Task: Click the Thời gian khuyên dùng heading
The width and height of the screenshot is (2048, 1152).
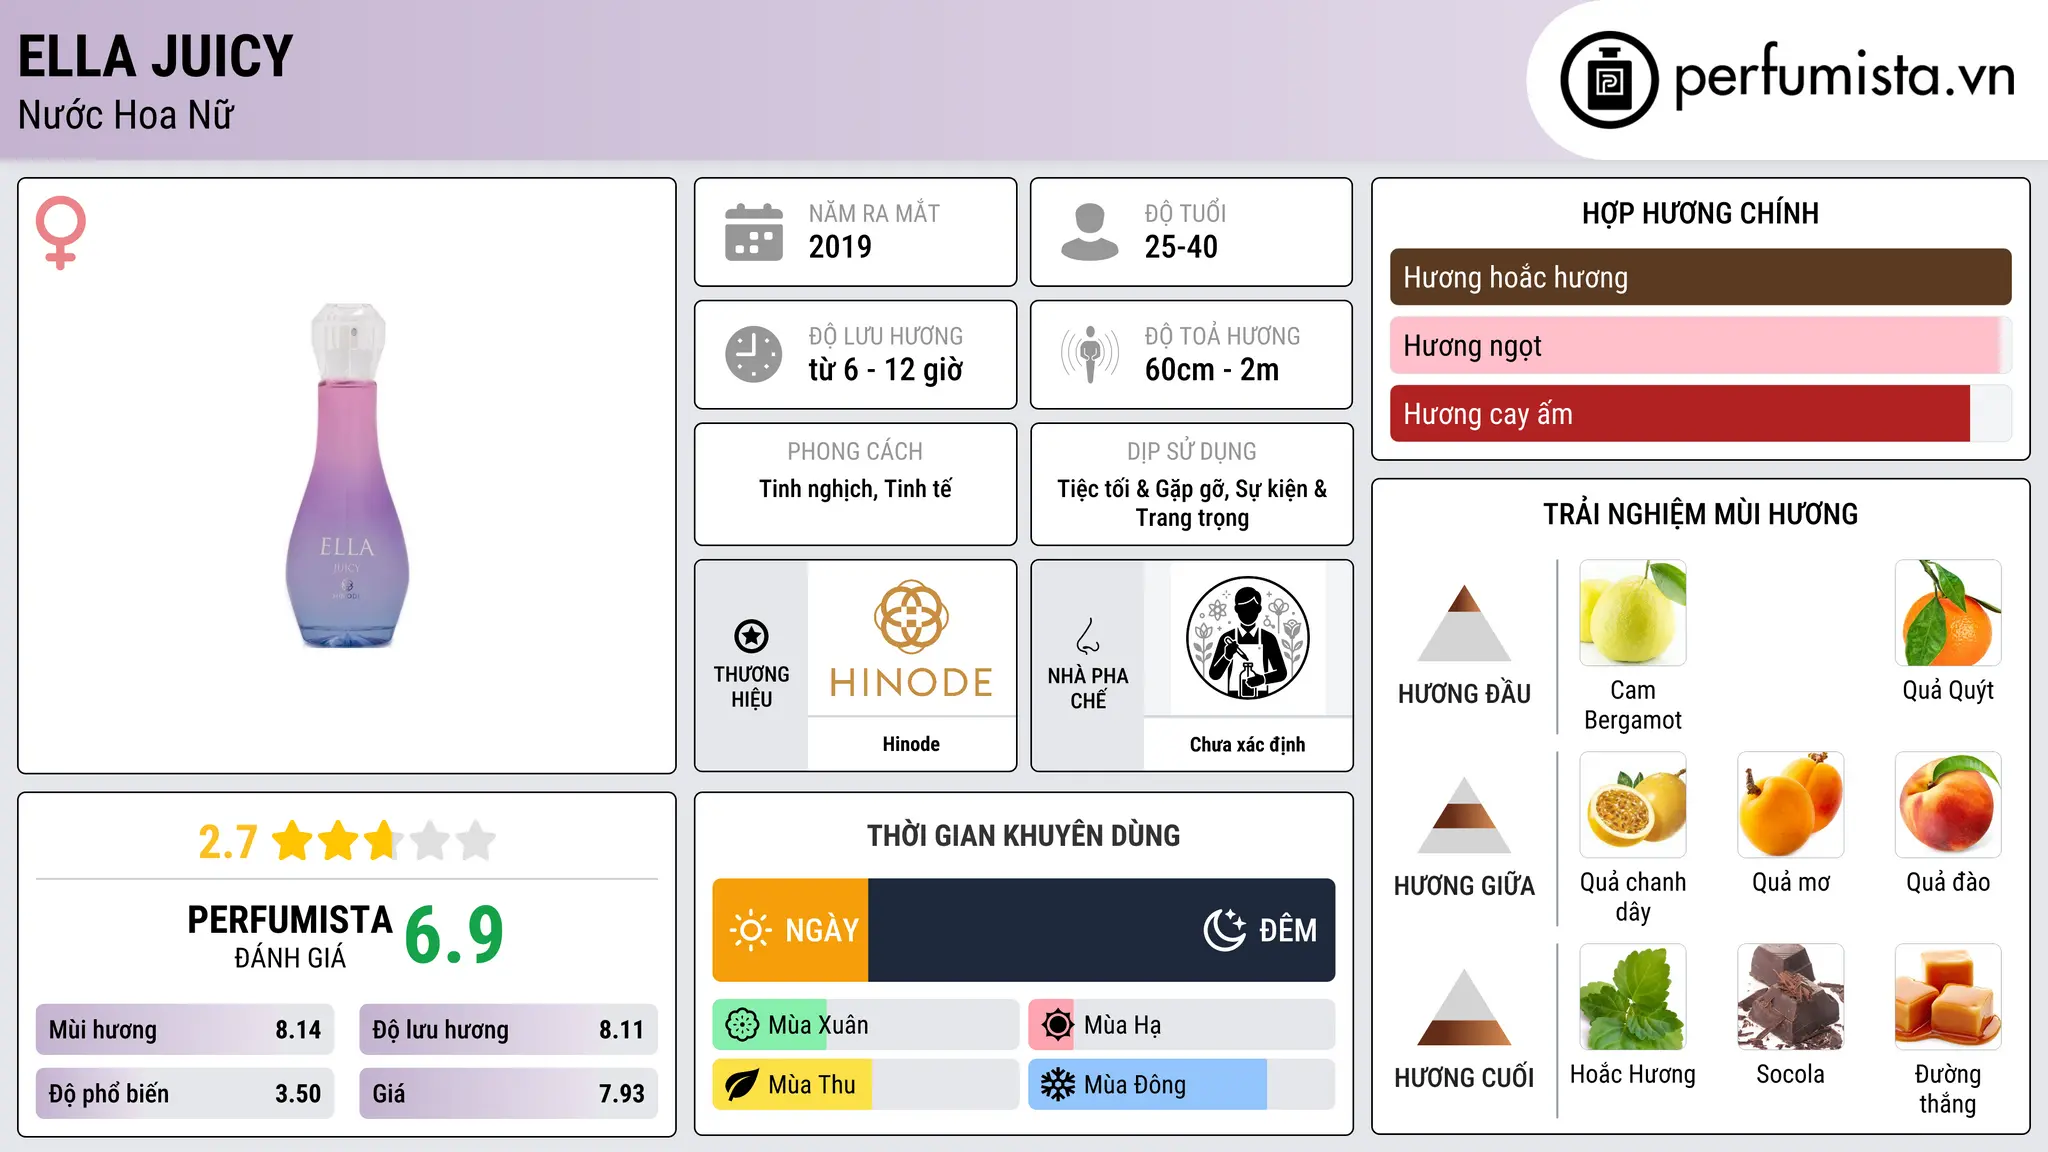Action: click(x=1023, y=835)
